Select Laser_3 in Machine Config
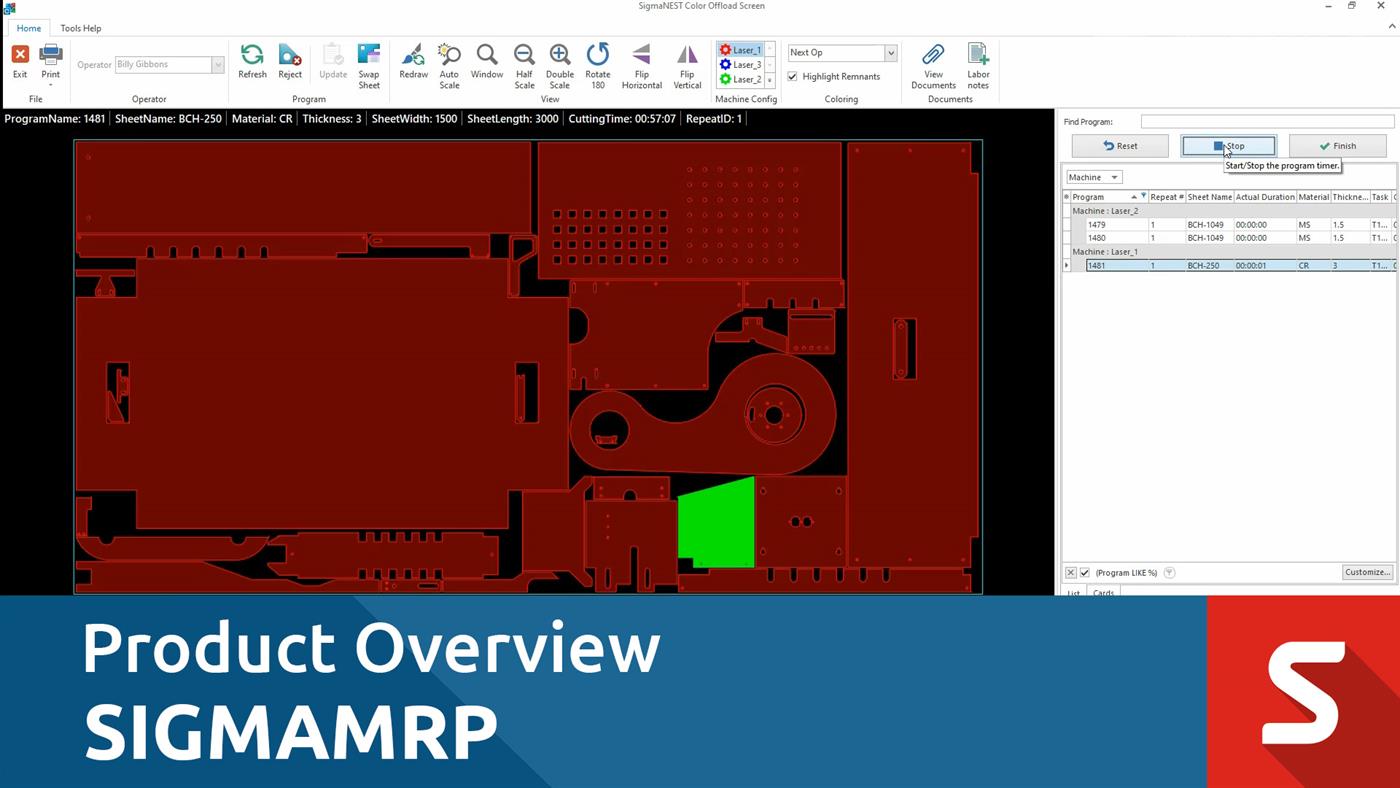 (x=742, y=64)
